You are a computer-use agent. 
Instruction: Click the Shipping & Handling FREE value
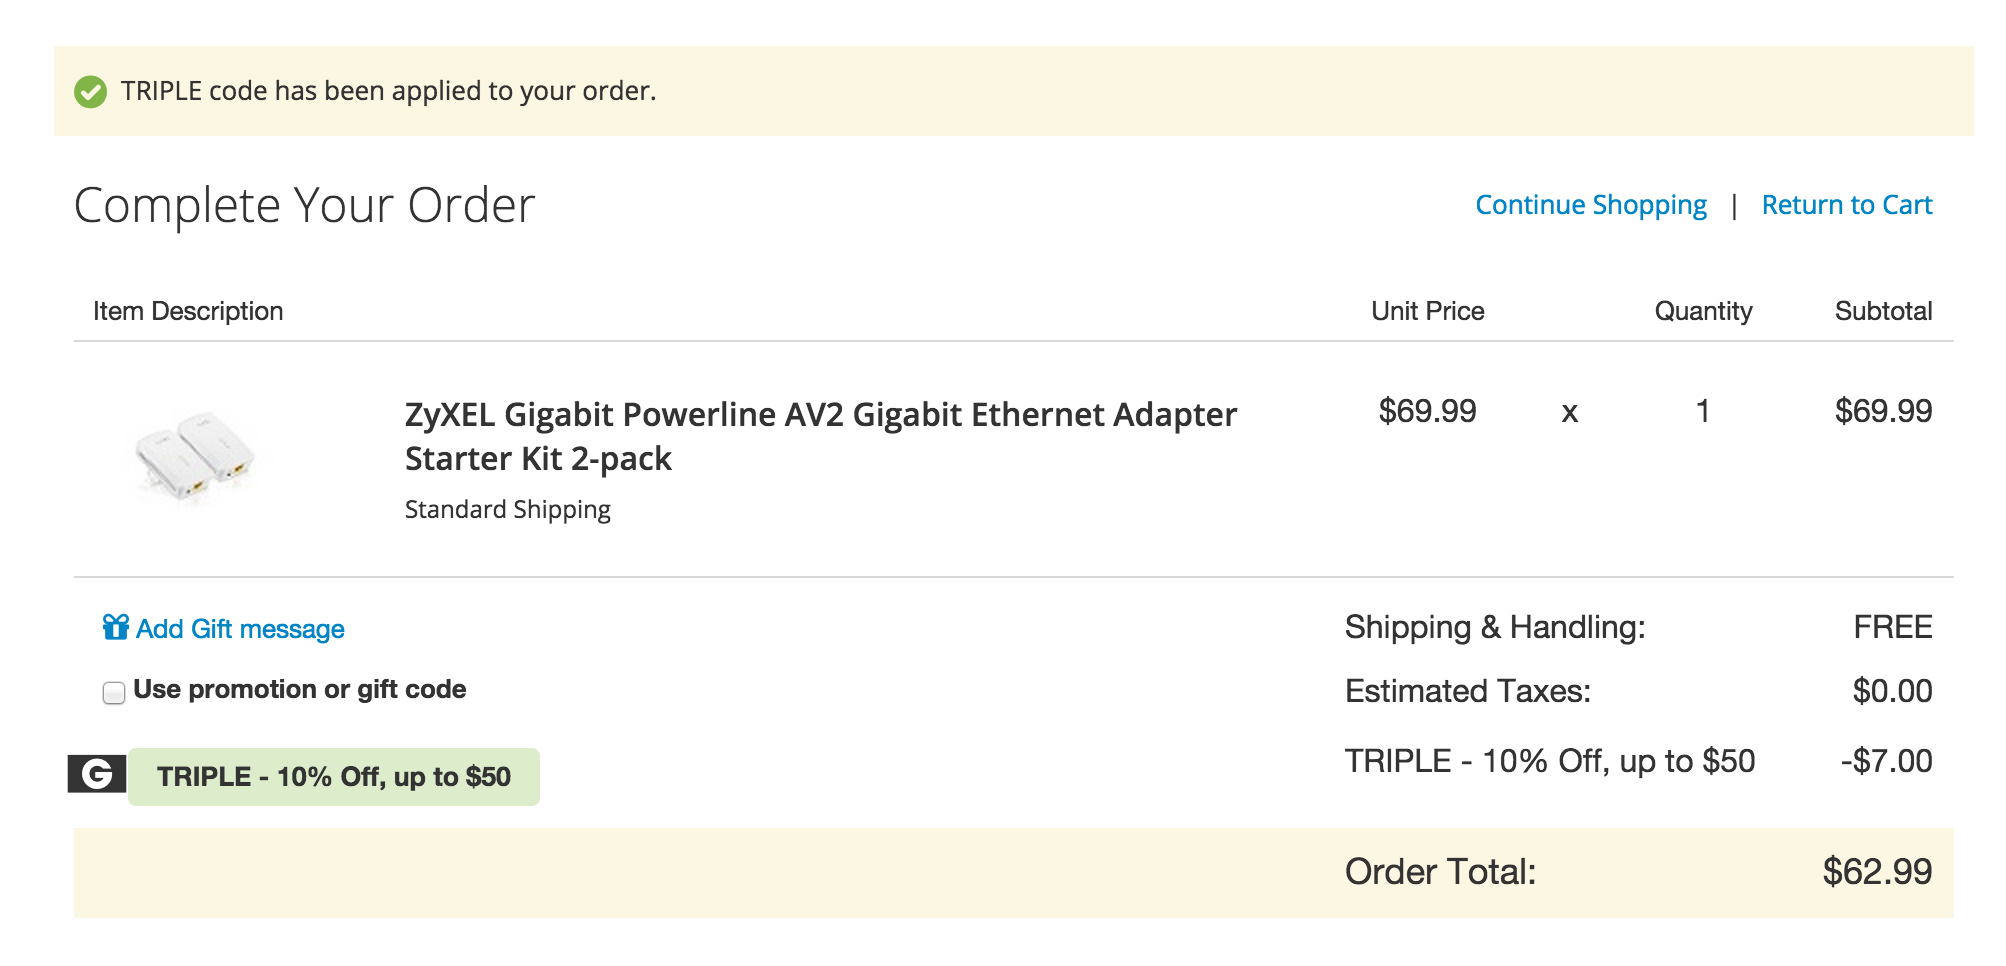(1896, 626)
